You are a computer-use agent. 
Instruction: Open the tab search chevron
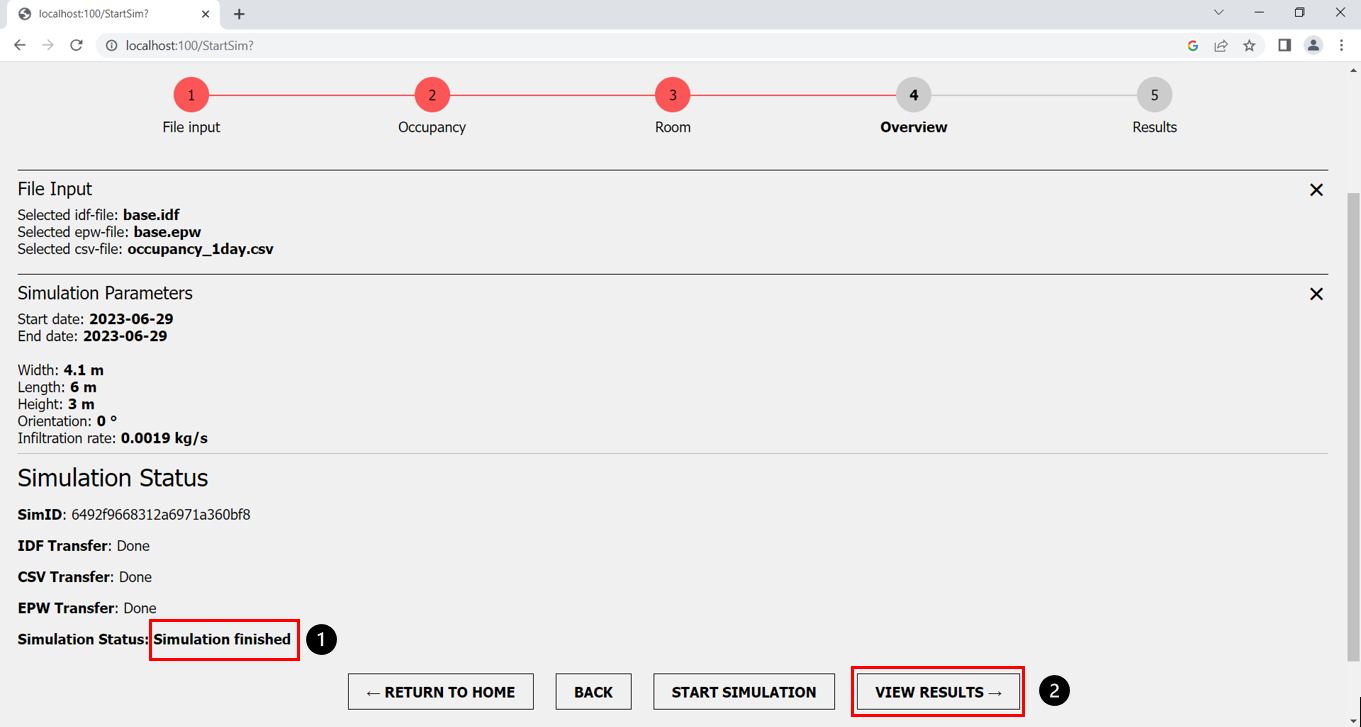tap(1219, 13)
